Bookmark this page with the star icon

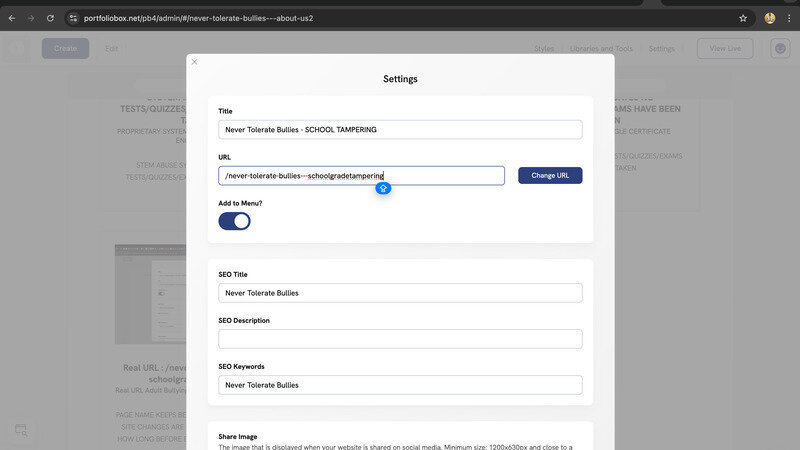(x=743, y=18)
